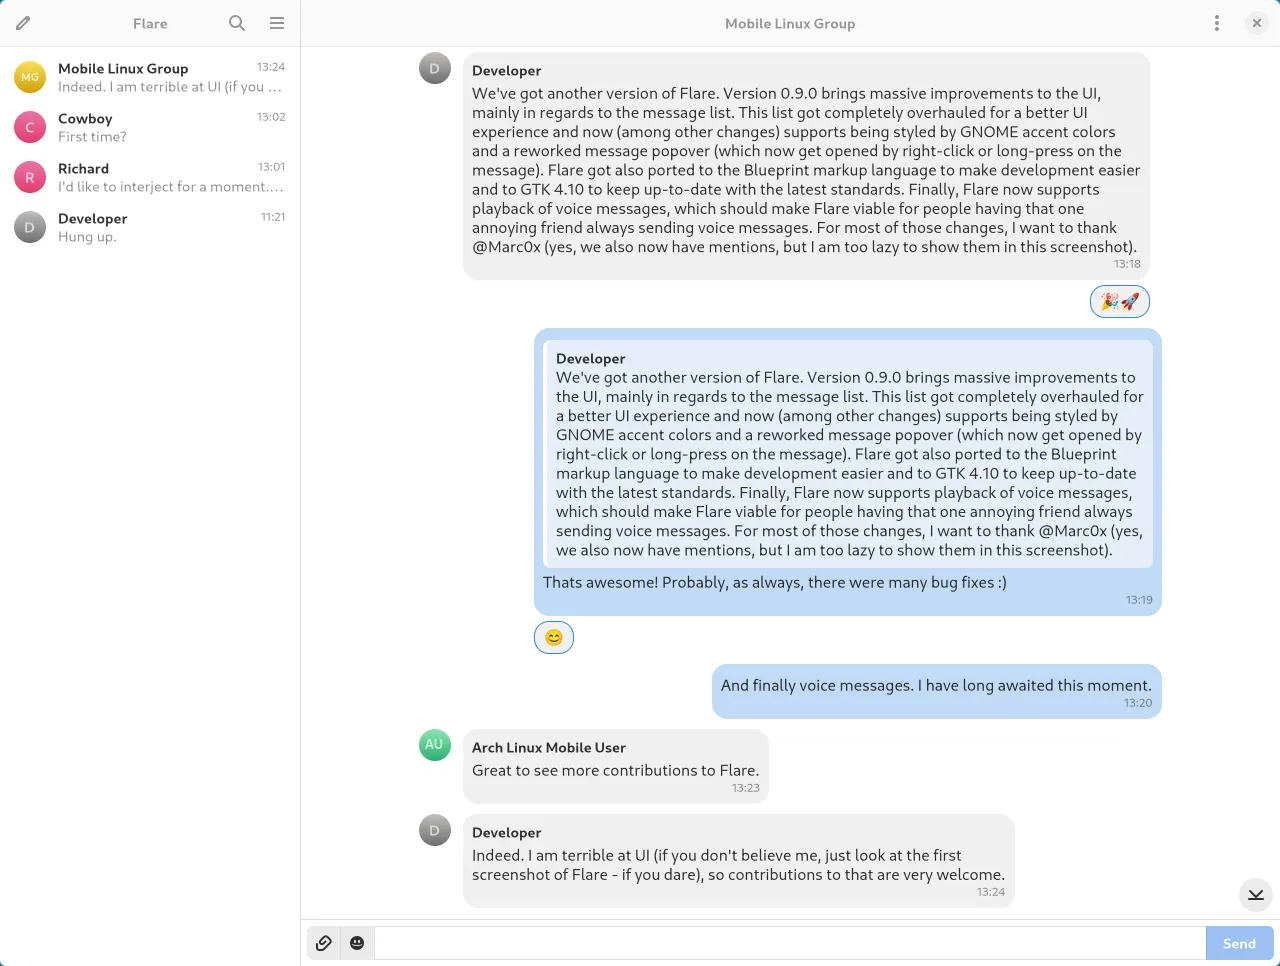Click the party and rocket reaction
1280x966 pixels.
pos(1119,301)
